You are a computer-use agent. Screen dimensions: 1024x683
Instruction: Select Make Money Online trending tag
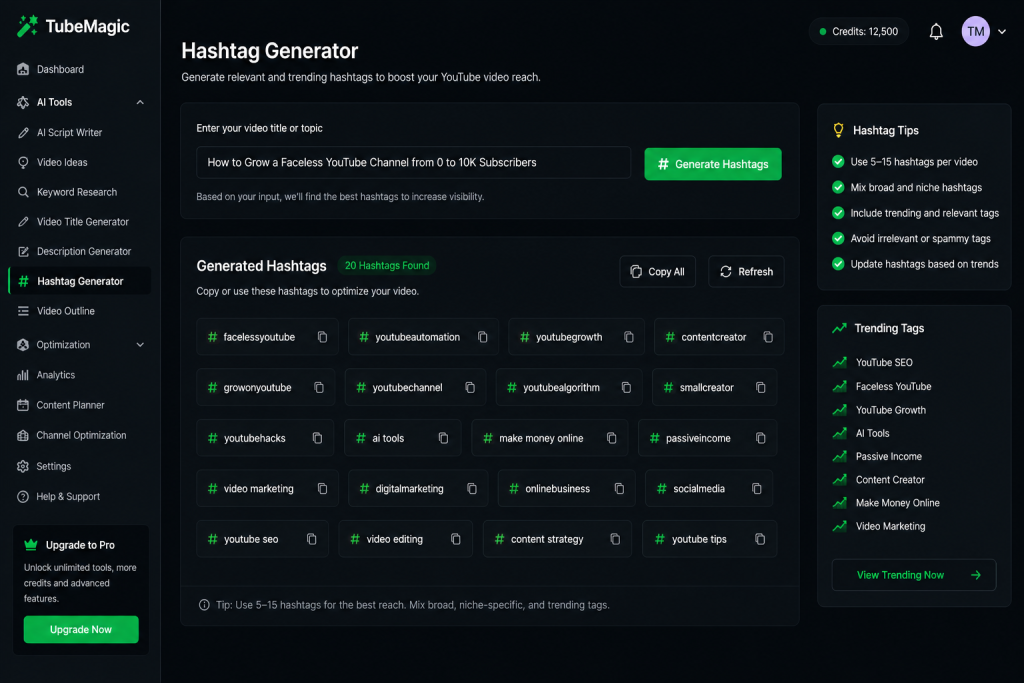click(886, 503)
